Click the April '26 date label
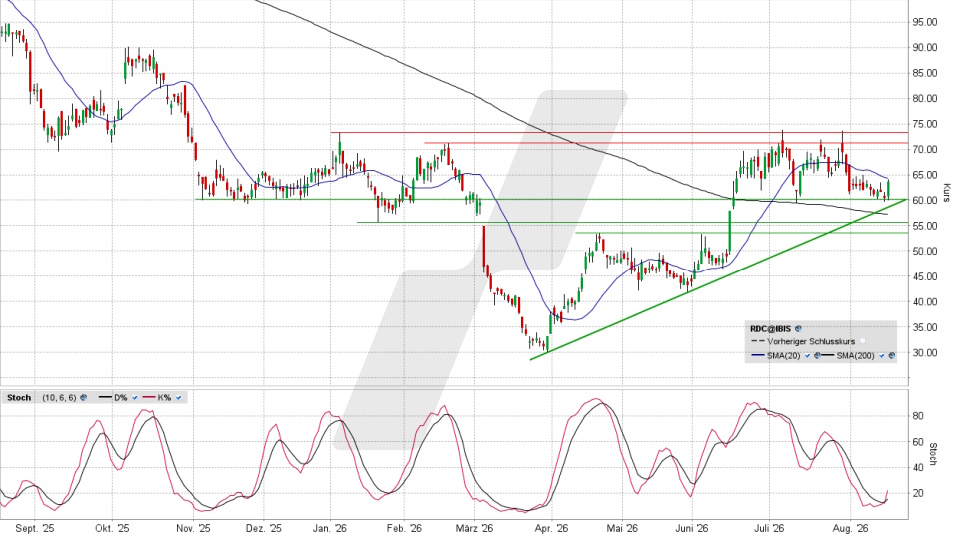960x540 pixels. [551, 528]
